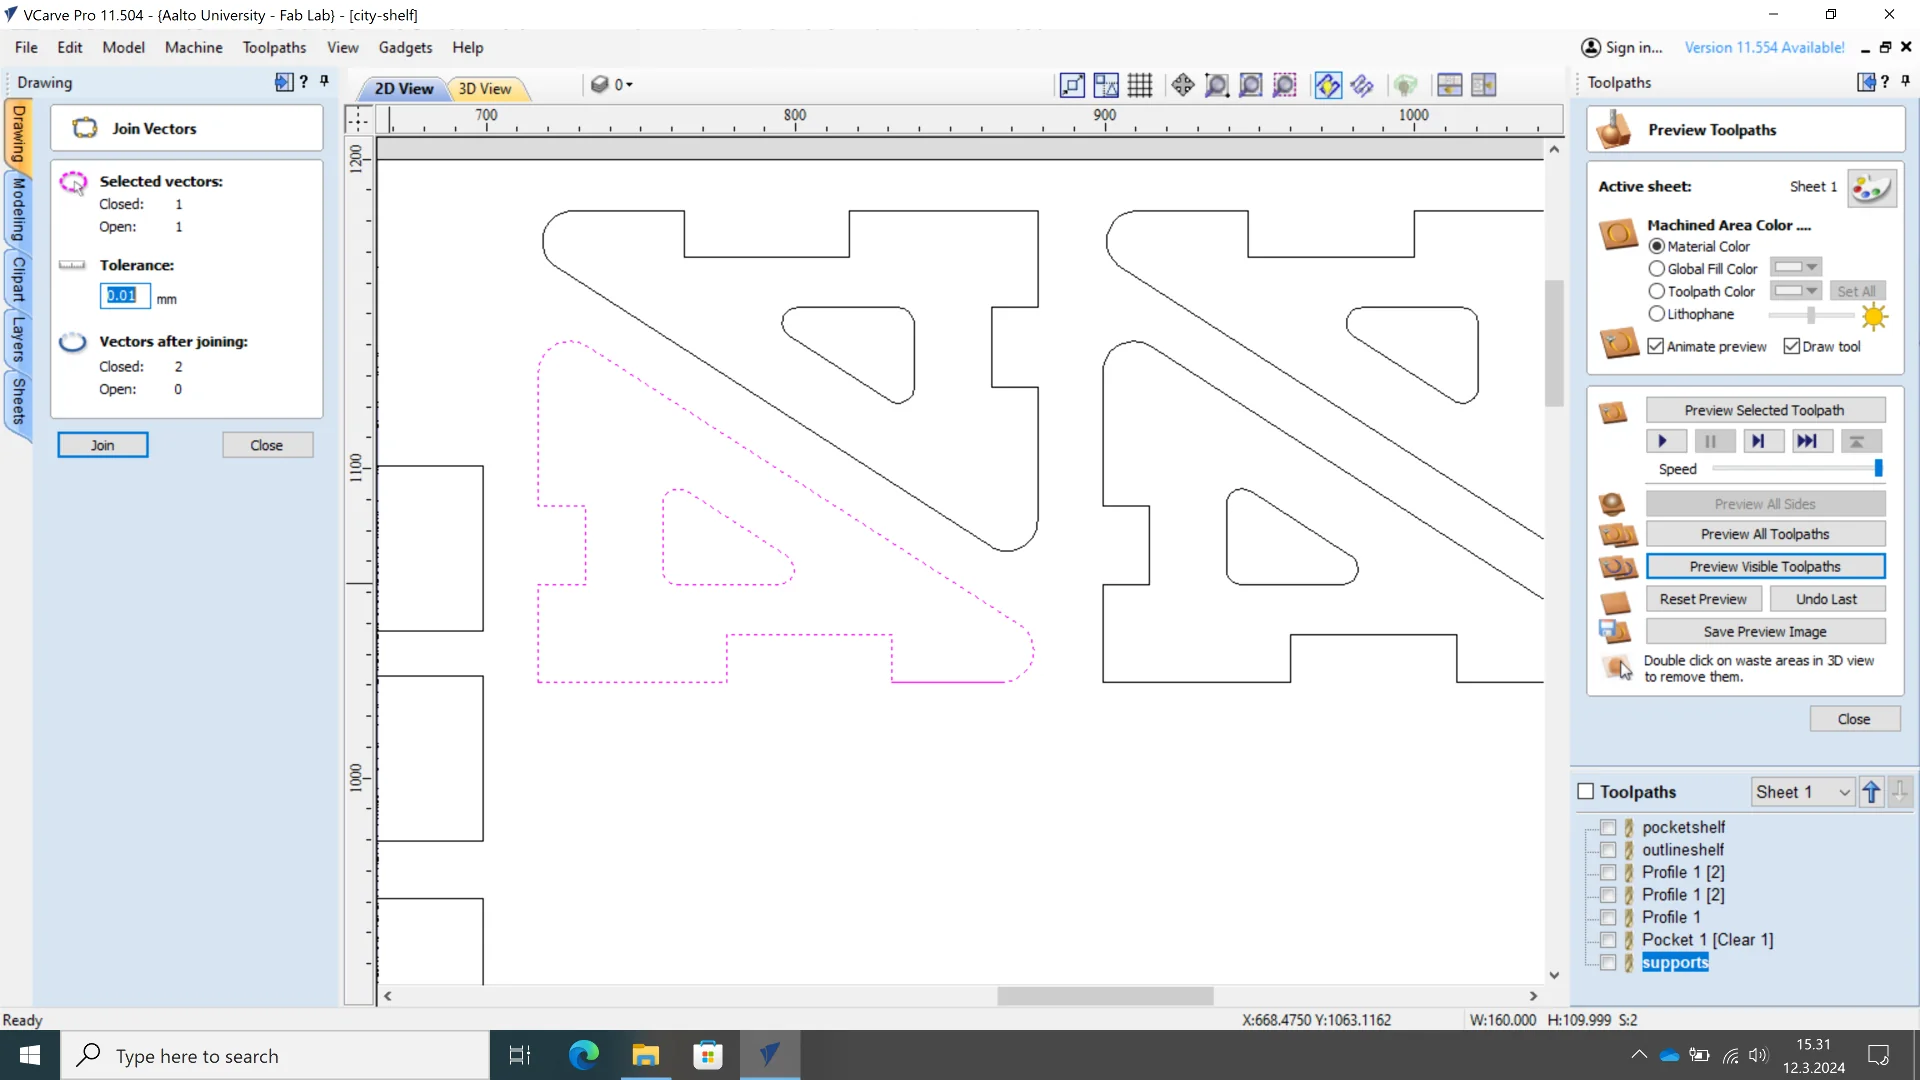
Task: Uncheck the Animate preview checkbox
Action: click(x=1656, y=346)
